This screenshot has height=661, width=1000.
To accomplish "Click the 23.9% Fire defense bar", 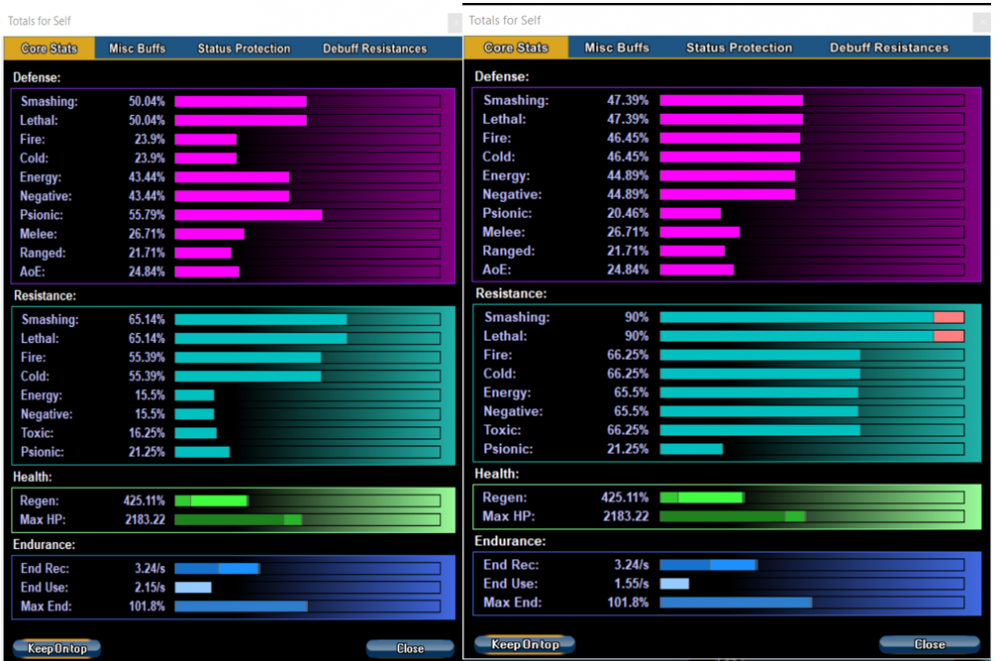I will (x=206, y=140).
